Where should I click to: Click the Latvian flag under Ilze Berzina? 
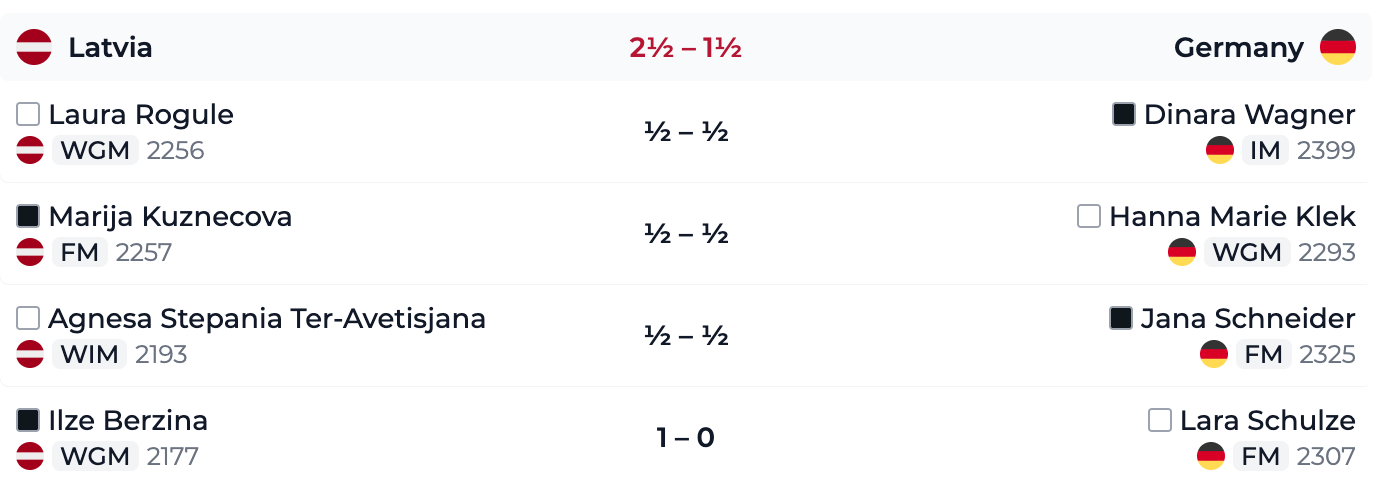pos(30,456)
